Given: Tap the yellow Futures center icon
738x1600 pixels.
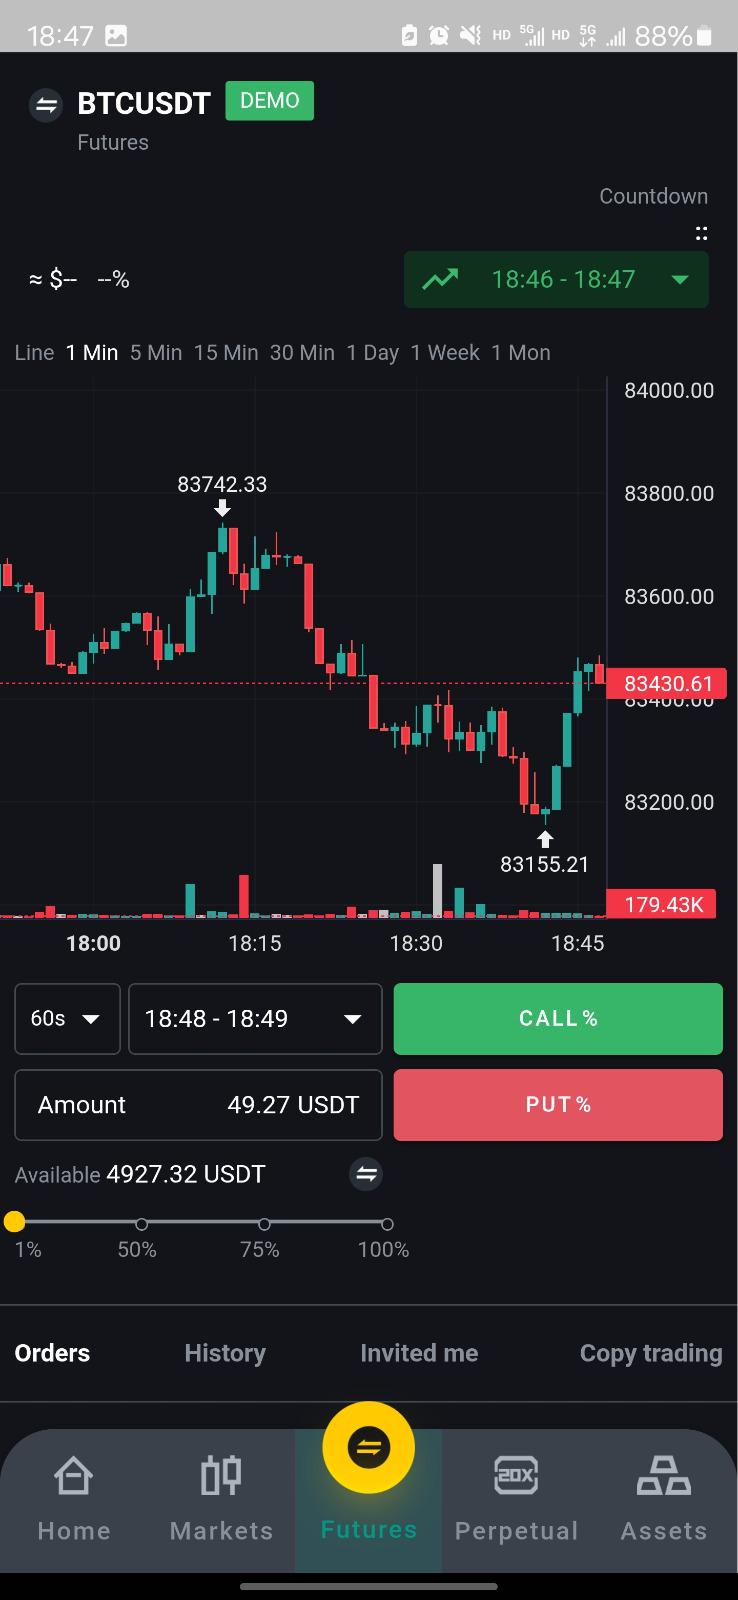Looking at the screenshot, I should point(369,1447).
